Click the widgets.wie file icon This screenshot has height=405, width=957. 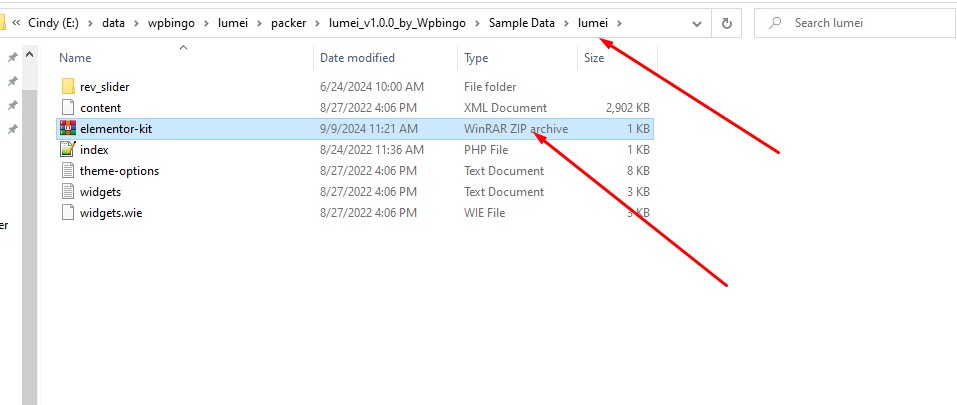tap(68, 213)
